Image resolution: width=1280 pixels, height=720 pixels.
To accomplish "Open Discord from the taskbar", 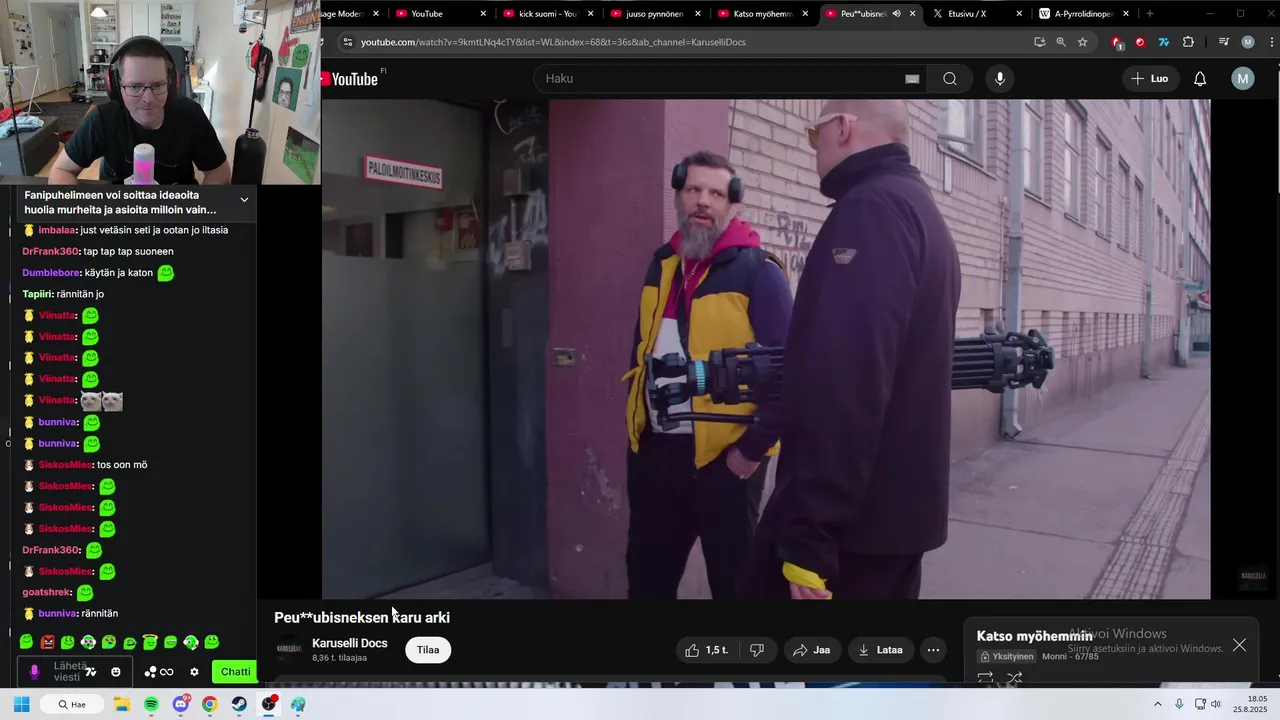I will [180, 704].
